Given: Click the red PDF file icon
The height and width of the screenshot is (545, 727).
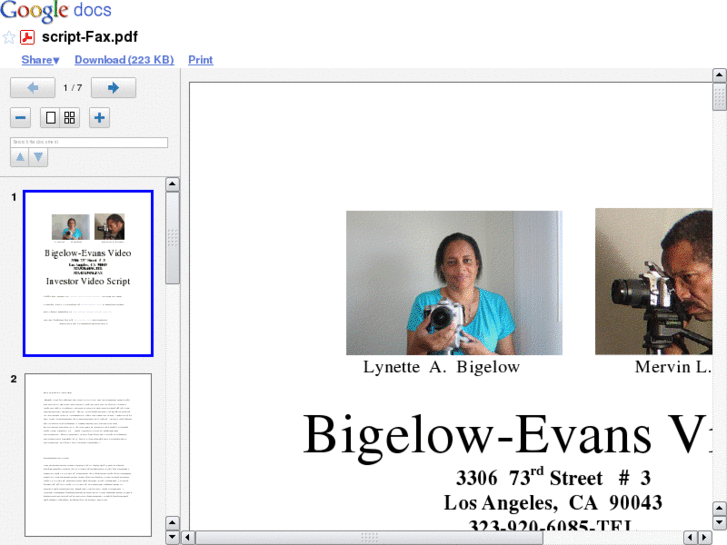Looking at the screenshot, I should pos(28,38).
